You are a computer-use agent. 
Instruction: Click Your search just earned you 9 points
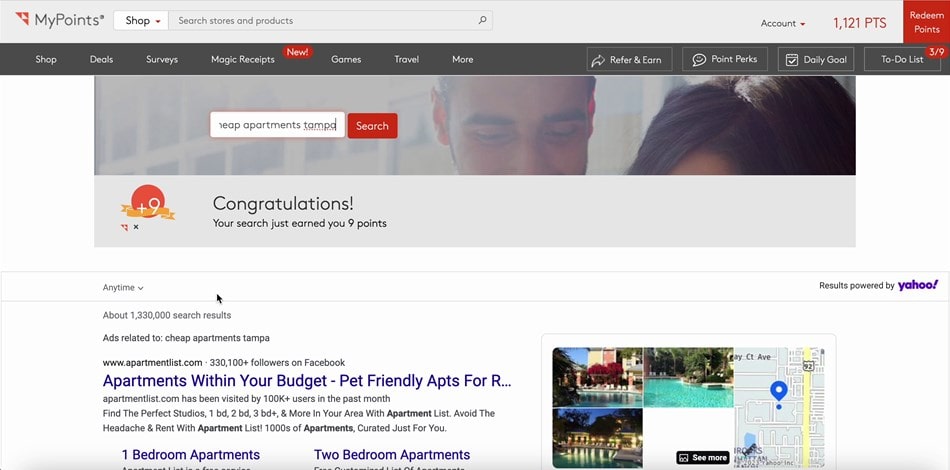pos(299,223)
